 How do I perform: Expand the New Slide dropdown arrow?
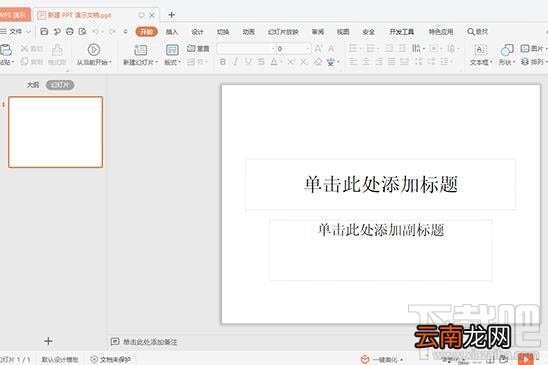[157, 63]
